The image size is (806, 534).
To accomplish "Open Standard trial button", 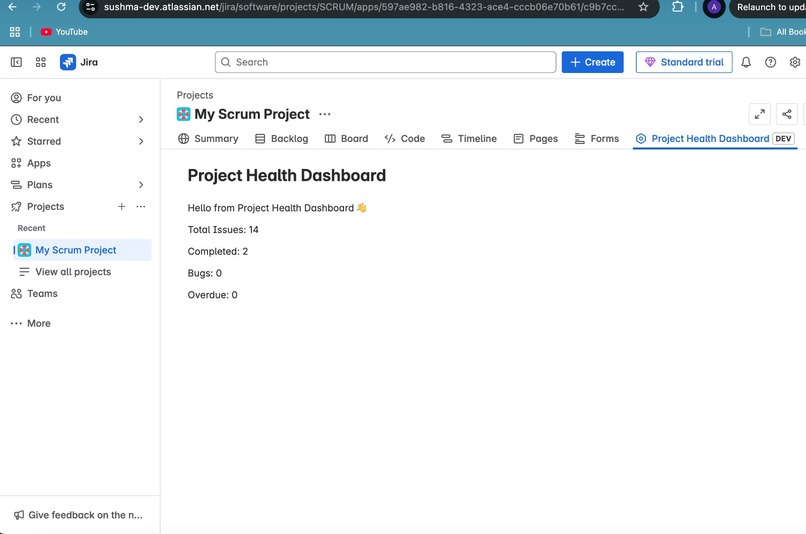I will (684, 62).
